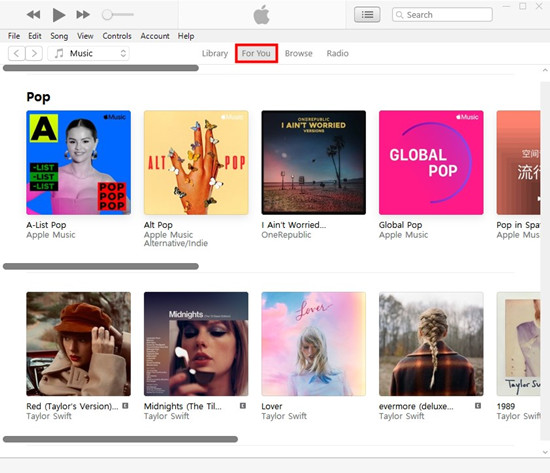Click the Pop section heading
Viewport: 550px width, 473px height.
point(38,97)
